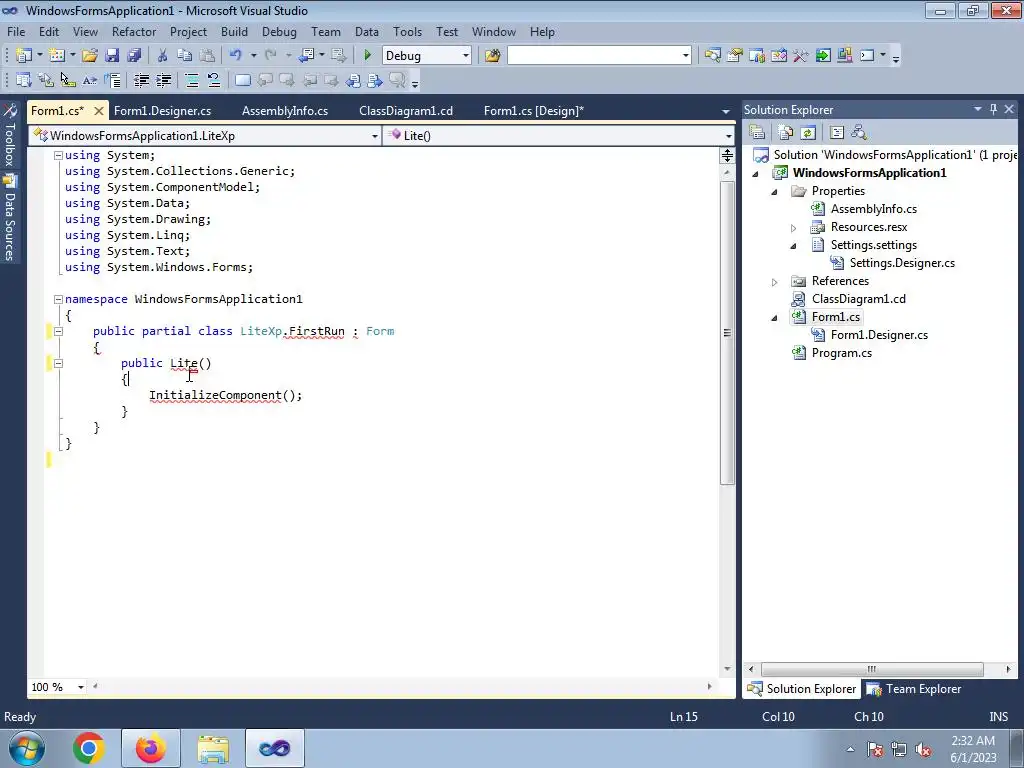Screen dimensions: 1024x768
Task: Open the Properties Window toolbar icon
Action: (x=735, y=56)
